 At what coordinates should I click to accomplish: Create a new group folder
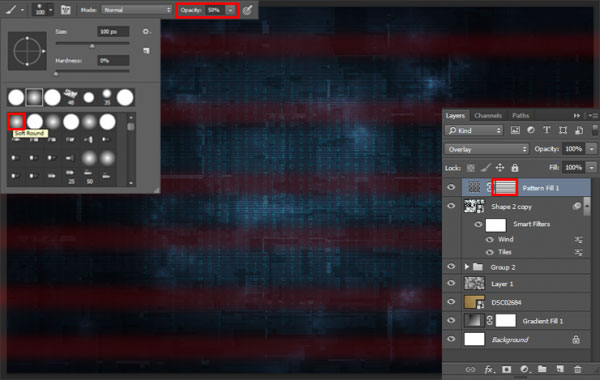point(542,369)
